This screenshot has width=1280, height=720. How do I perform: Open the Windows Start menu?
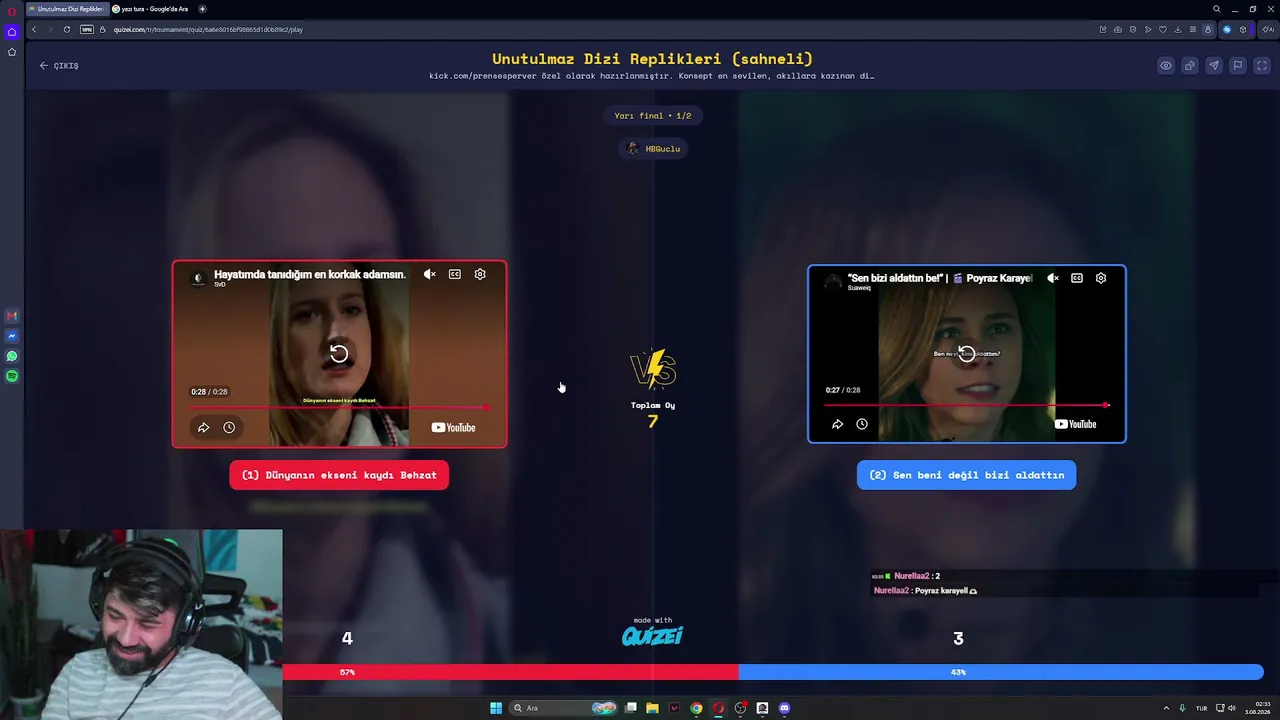[496, 708]
